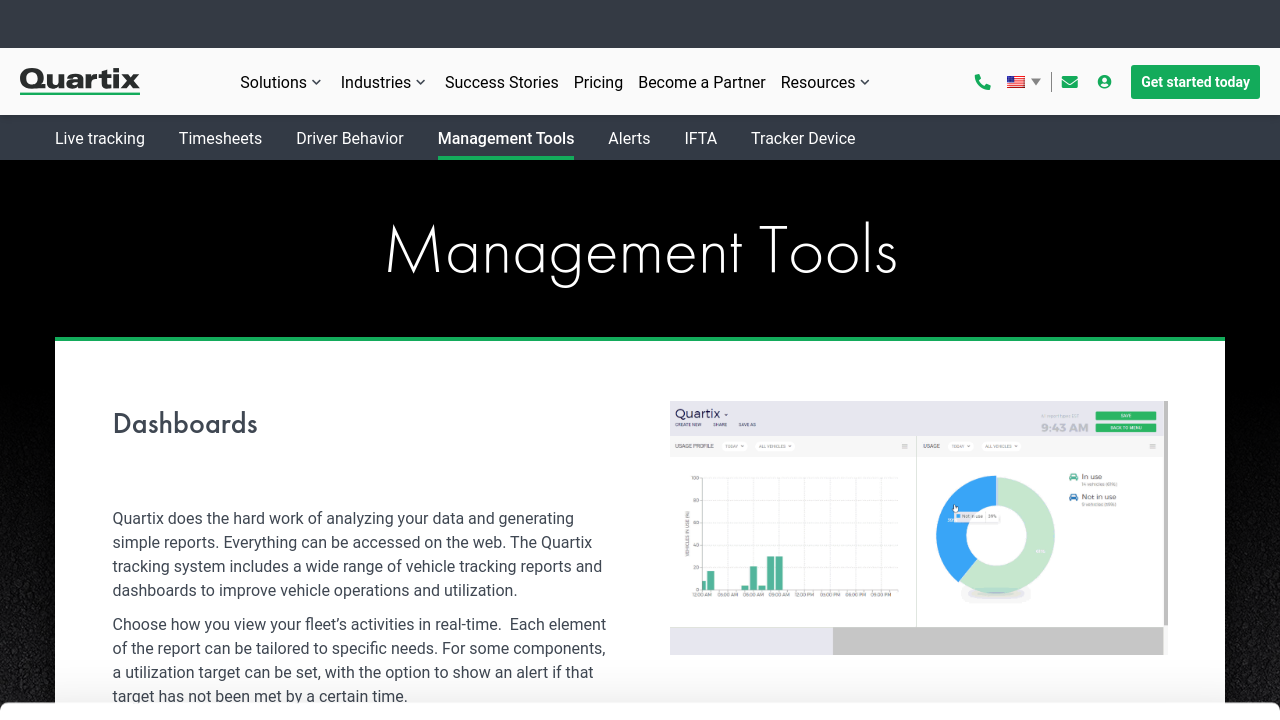This screenshot has width=1280, height=720.
Task: Click the US flag icon
Action: pyautogui.click(x=1016, y=82)
